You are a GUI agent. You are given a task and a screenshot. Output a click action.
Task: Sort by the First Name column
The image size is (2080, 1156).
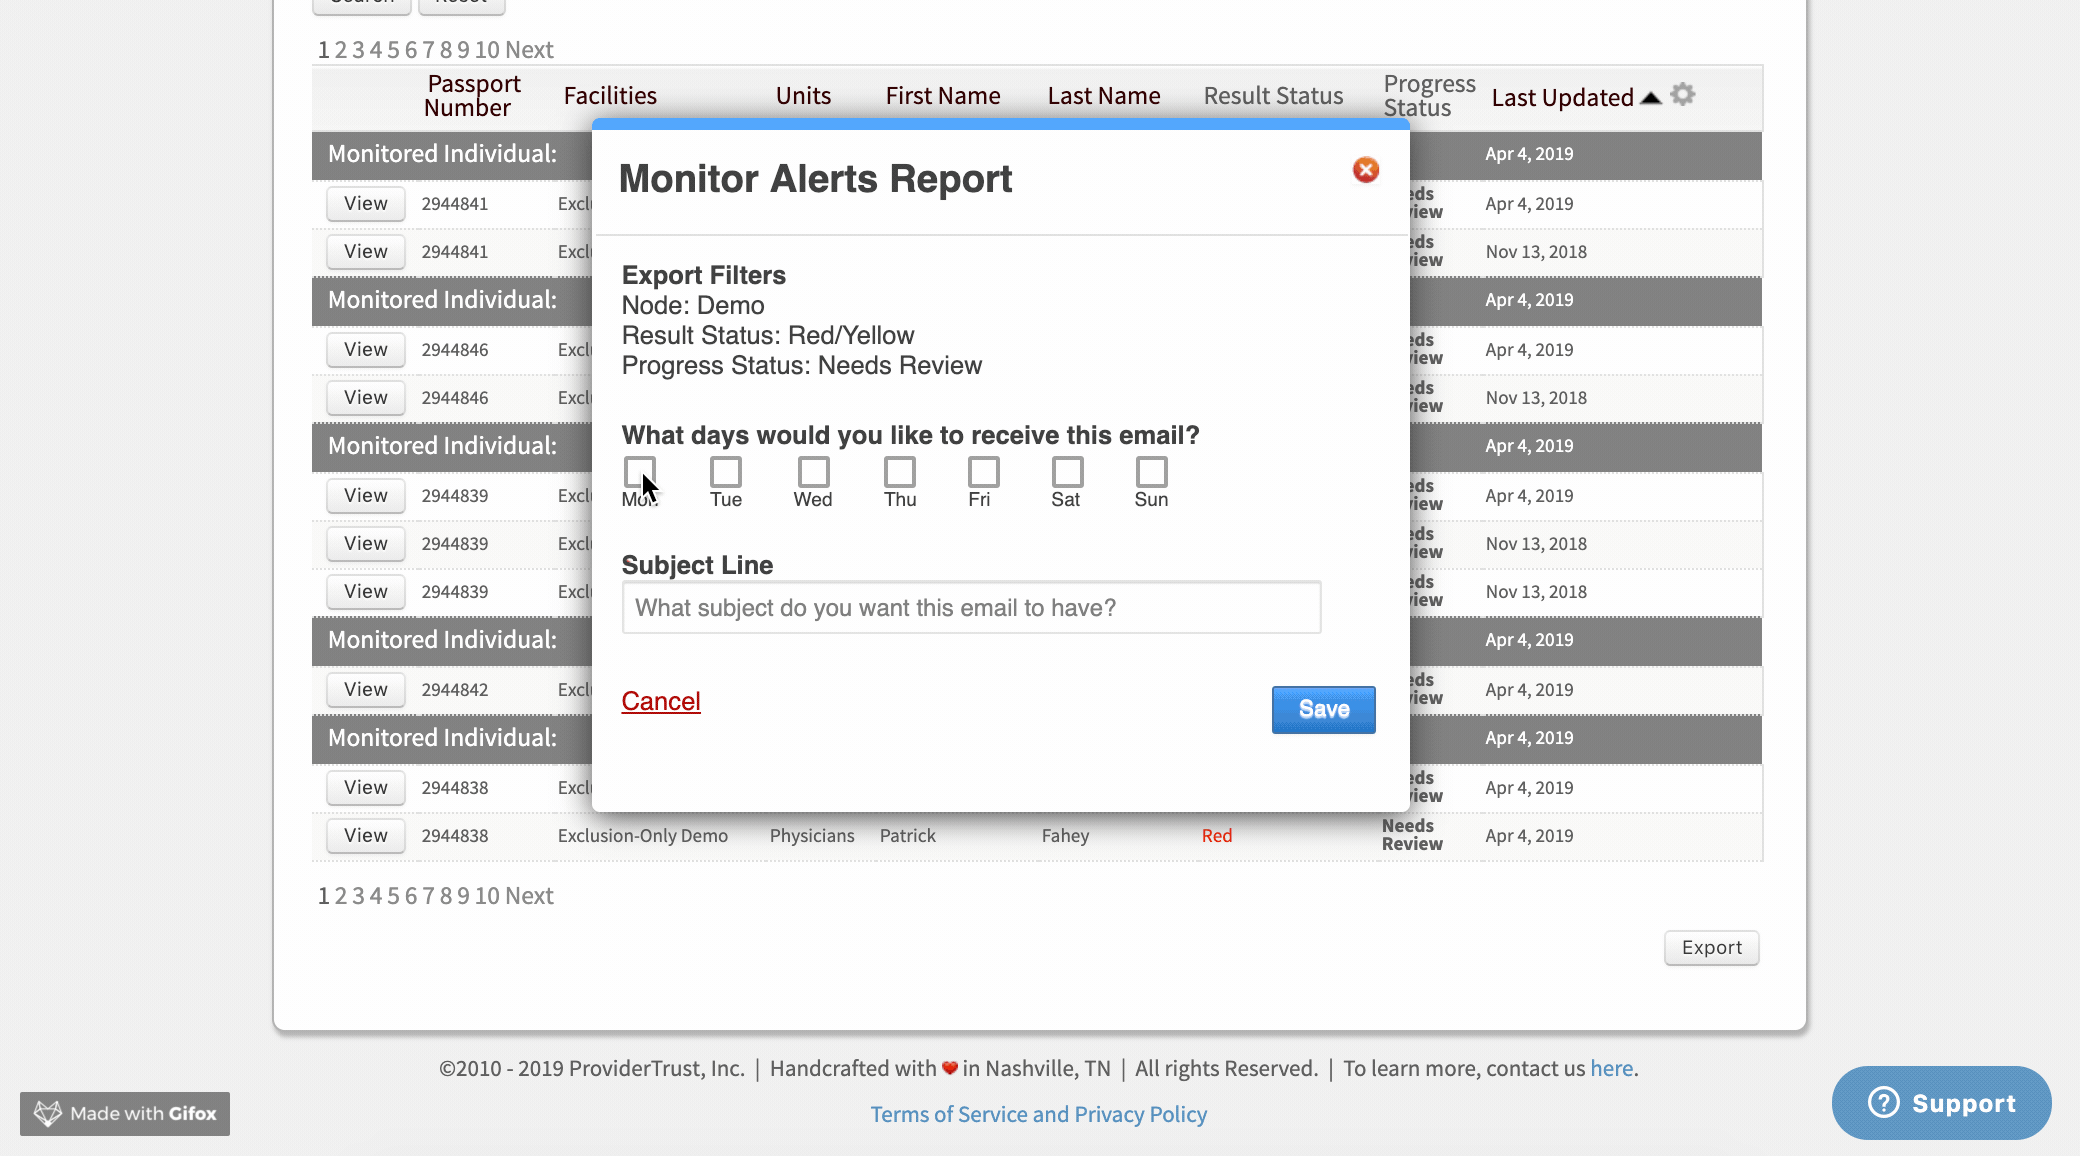(x=943, y=96)
